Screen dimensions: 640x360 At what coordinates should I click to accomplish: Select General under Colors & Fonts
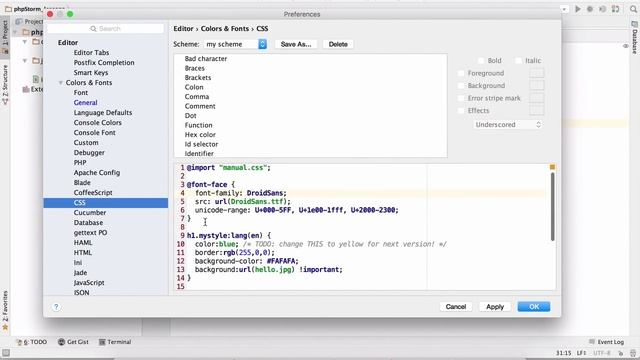click(85, 103)
